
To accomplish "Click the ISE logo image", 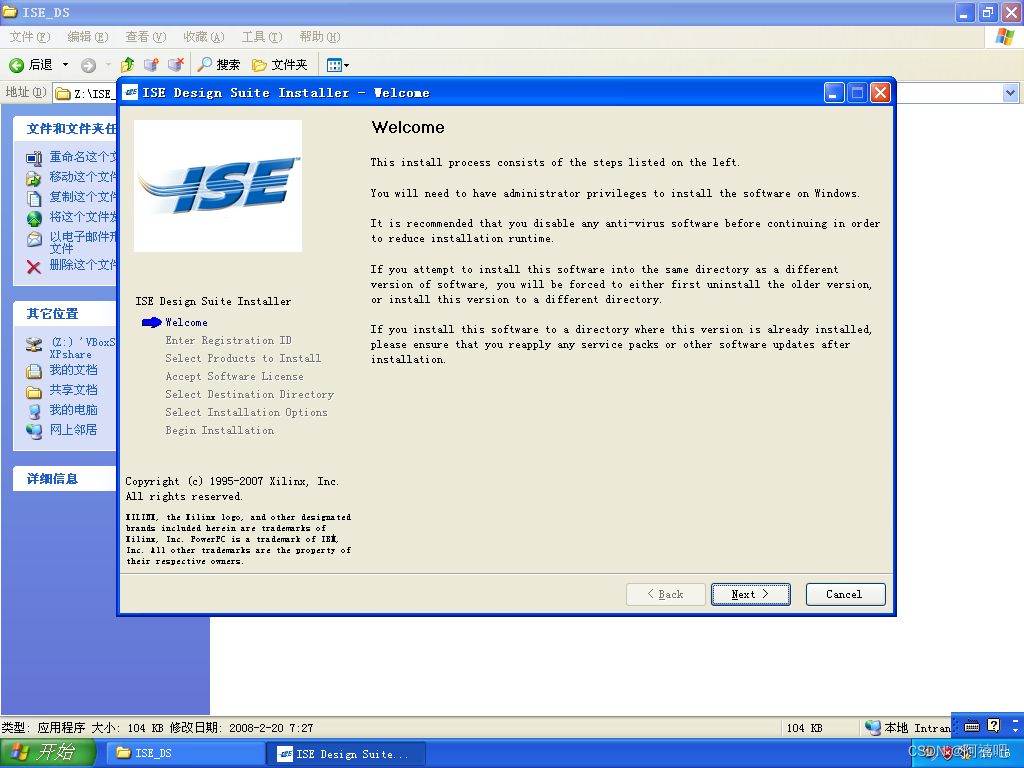I will point(218,185).
